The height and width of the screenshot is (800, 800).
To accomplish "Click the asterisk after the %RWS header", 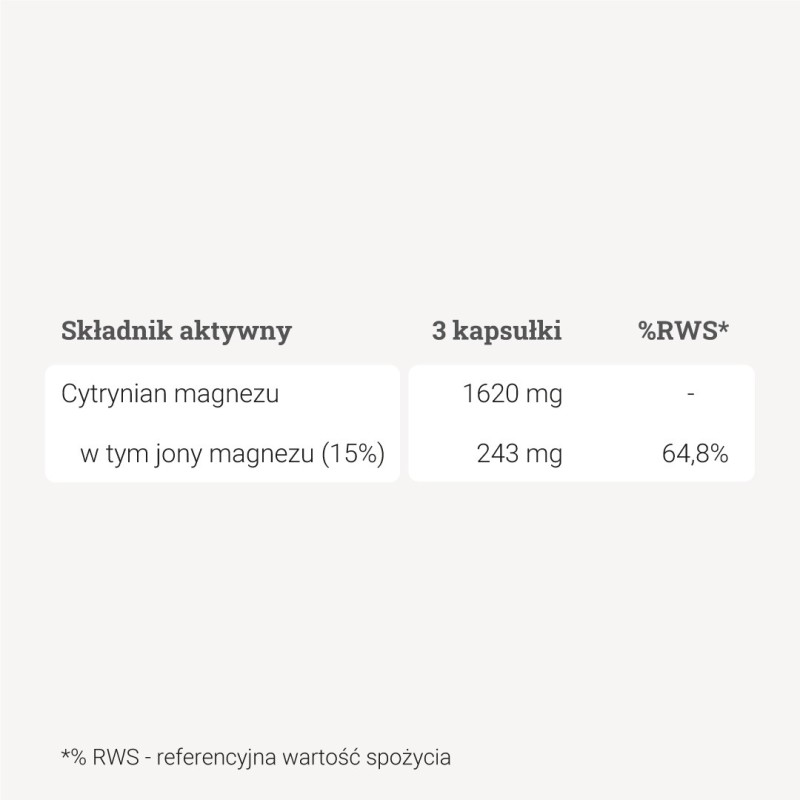I will (x=723, y=328).
